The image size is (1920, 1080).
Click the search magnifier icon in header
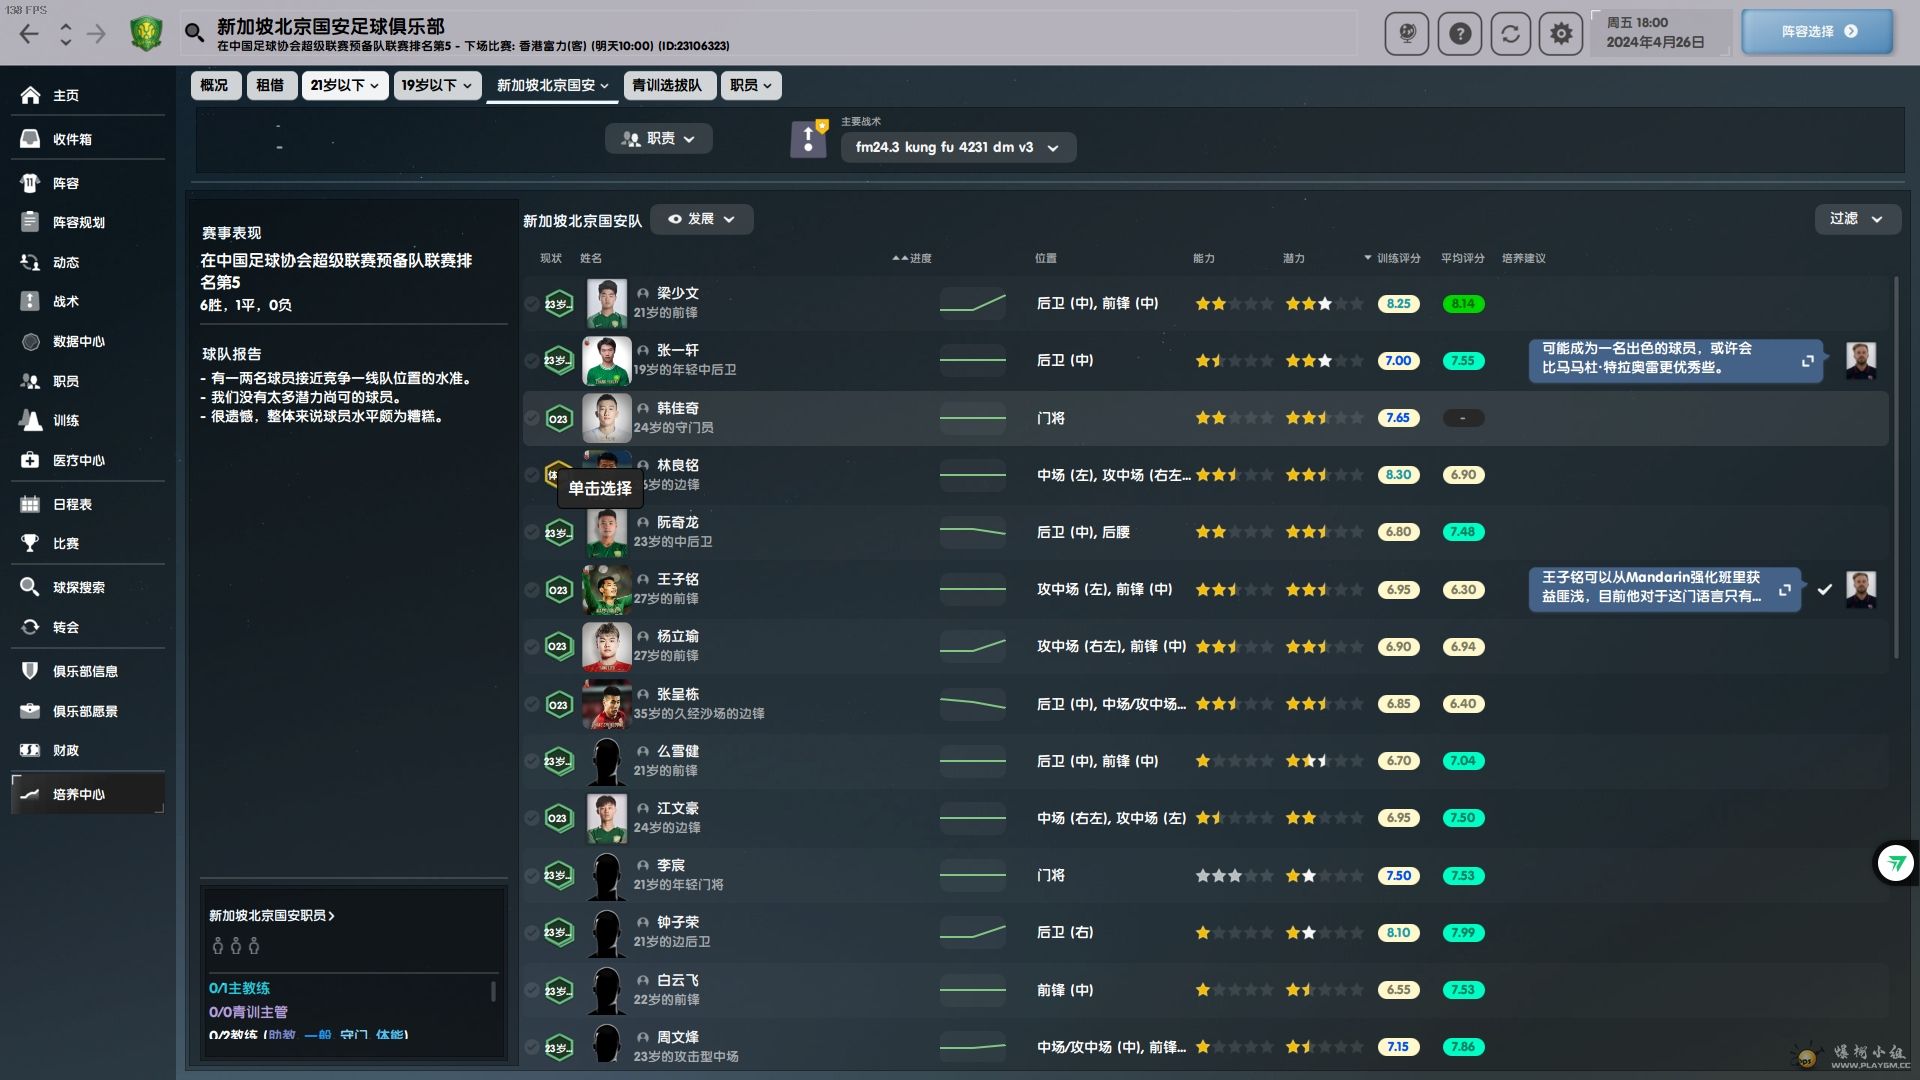click(x=194, y=33)
